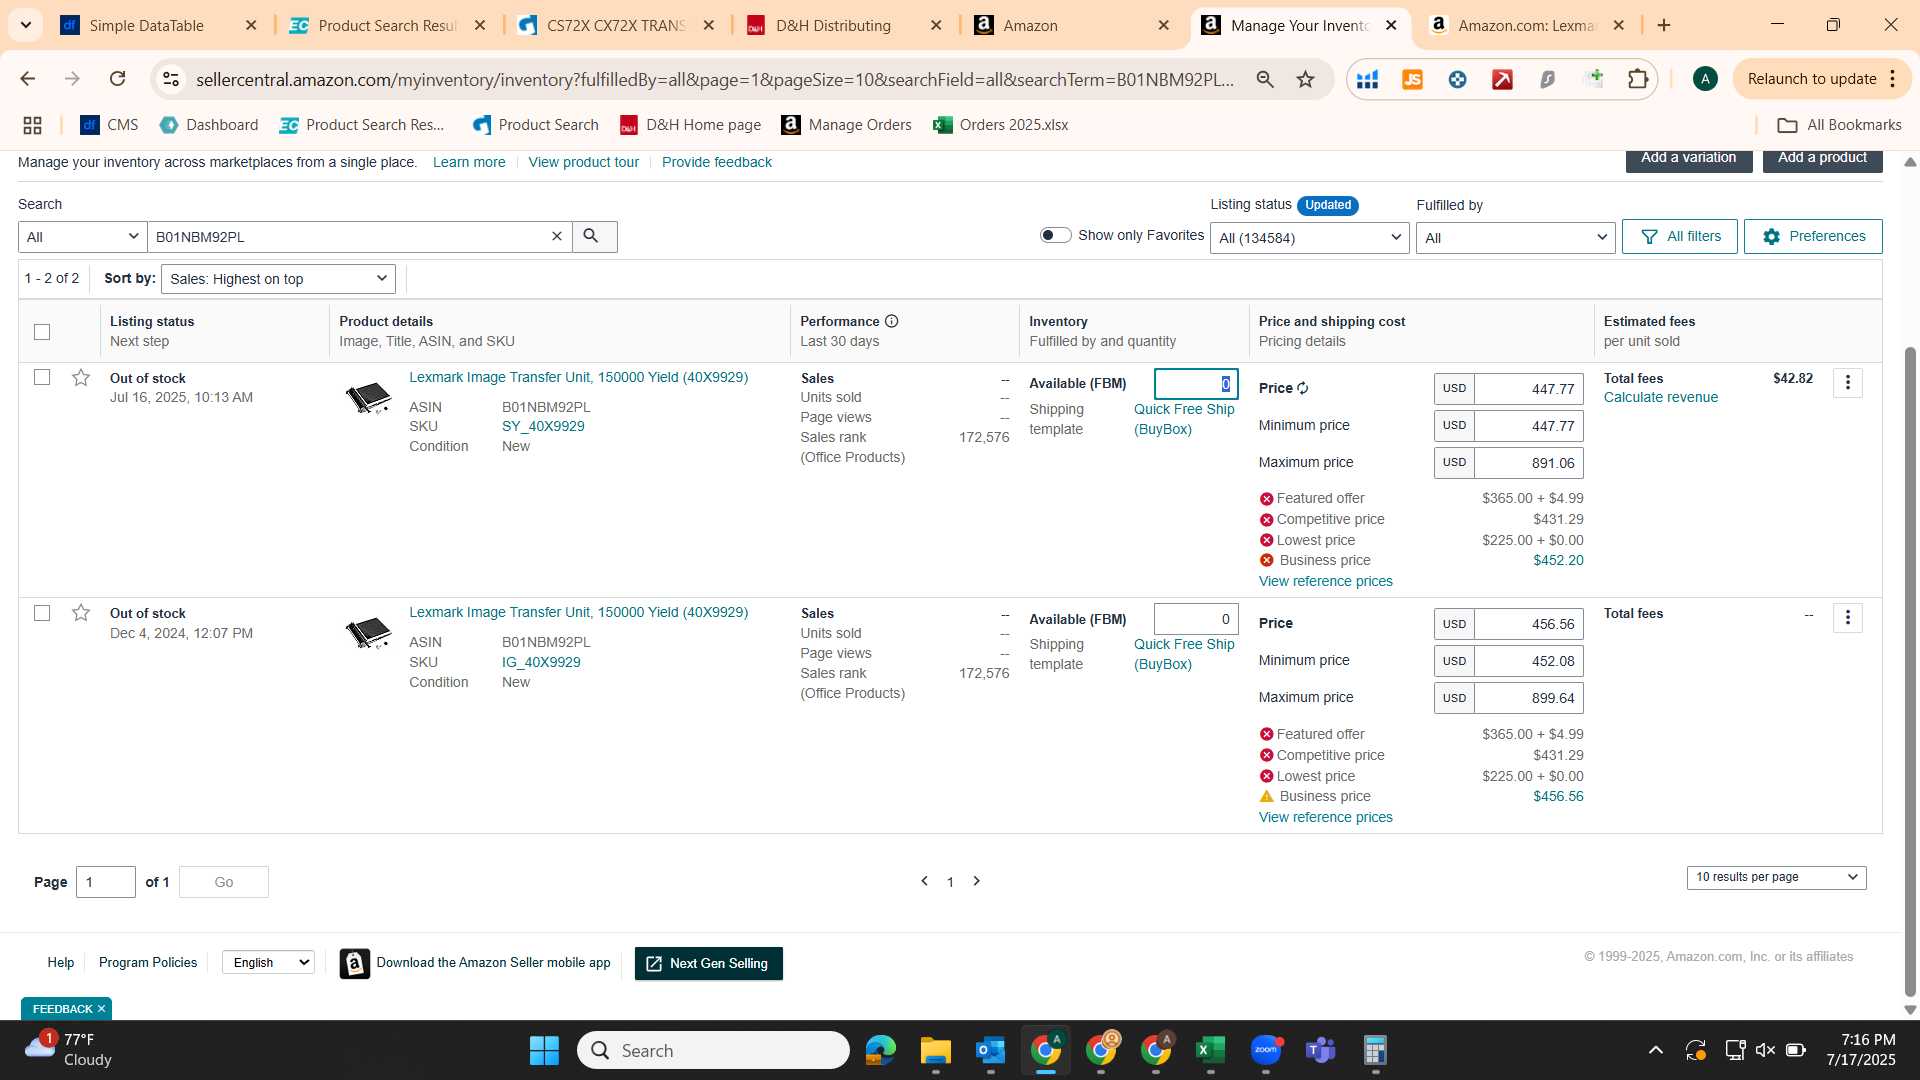Open the Chrome apps grid icon in bookmarks bar
Image resolution: width=1920 pixels, height=1080 pixels.
[x=32, y=125]
